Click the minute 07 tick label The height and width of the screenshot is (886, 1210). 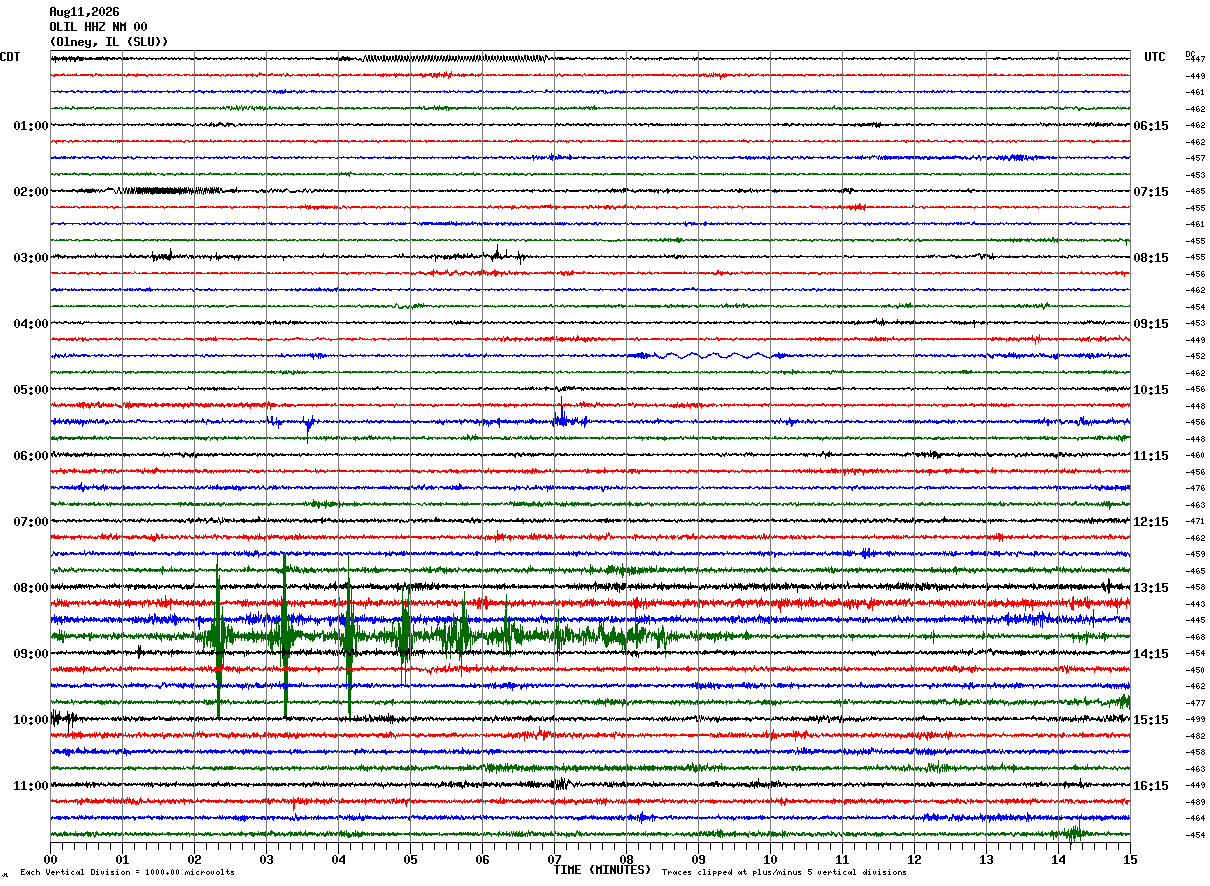(554, 859)
